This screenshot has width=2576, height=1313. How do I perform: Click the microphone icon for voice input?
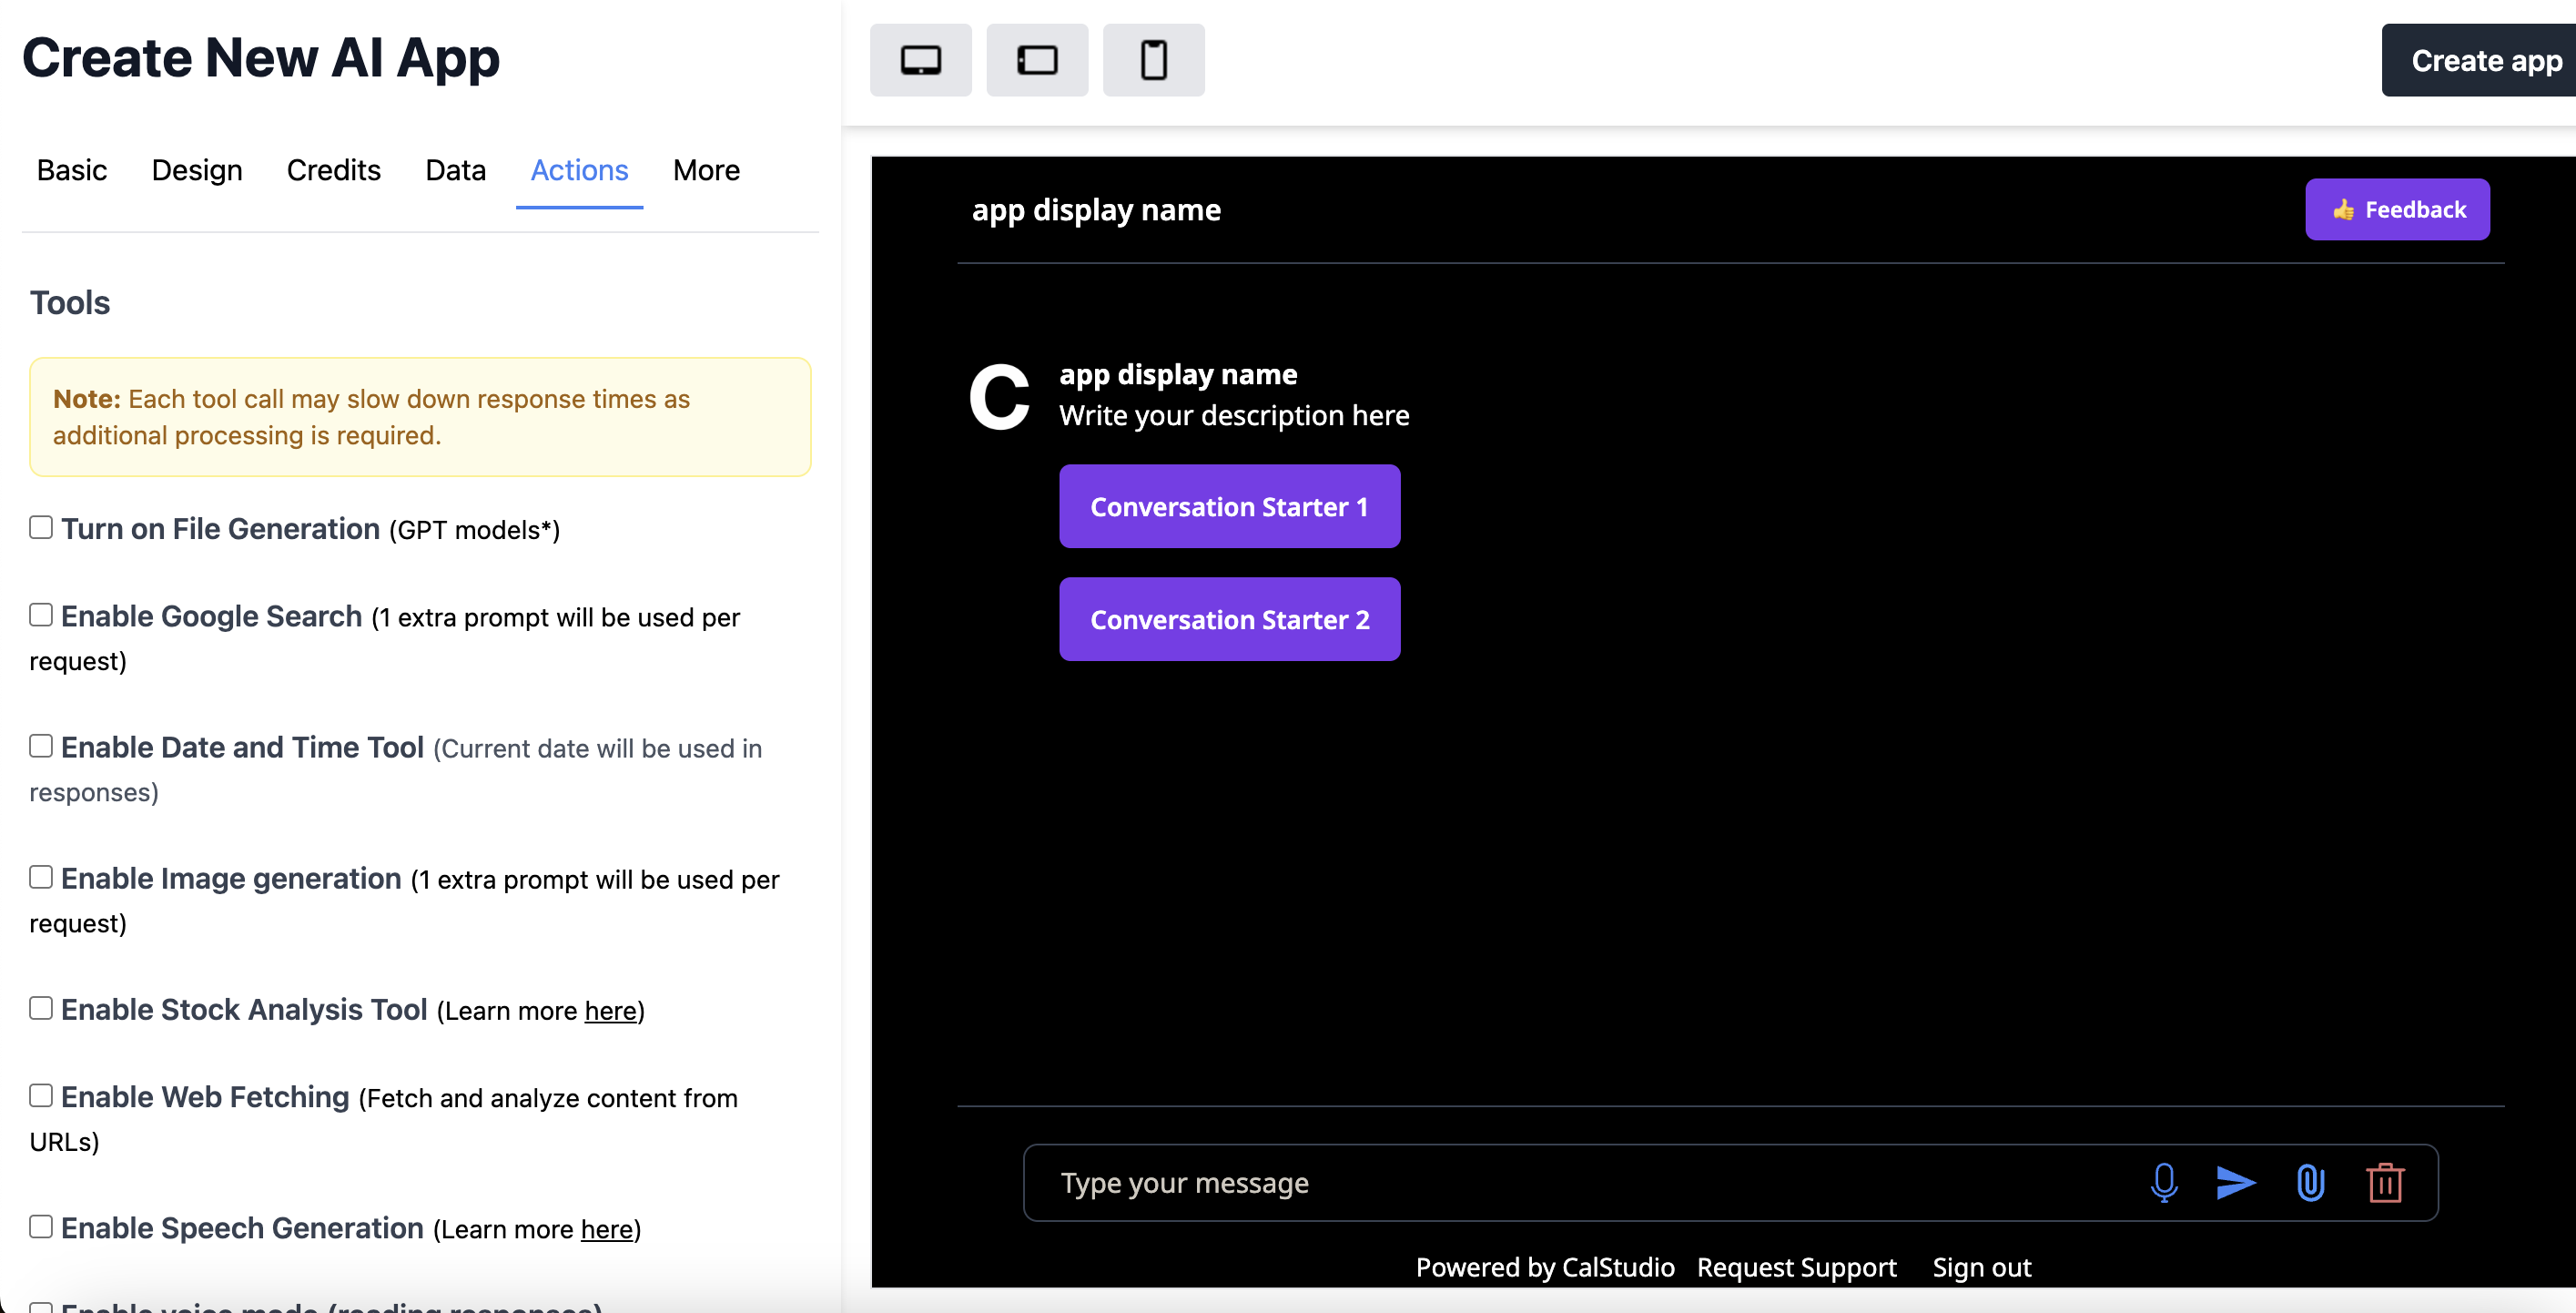(x=2164, y=1183)
